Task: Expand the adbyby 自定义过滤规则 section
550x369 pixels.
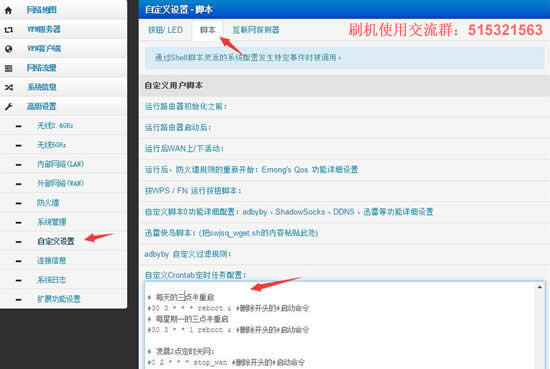Action: pos(188,254)
